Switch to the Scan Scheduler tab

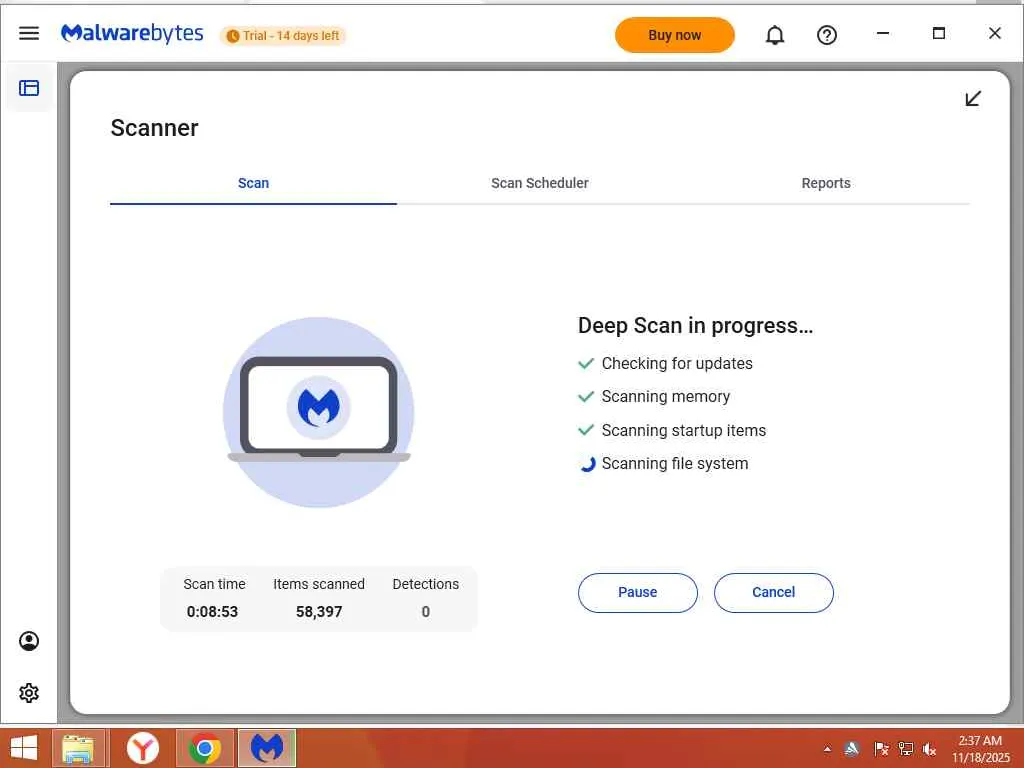point(539,184)
